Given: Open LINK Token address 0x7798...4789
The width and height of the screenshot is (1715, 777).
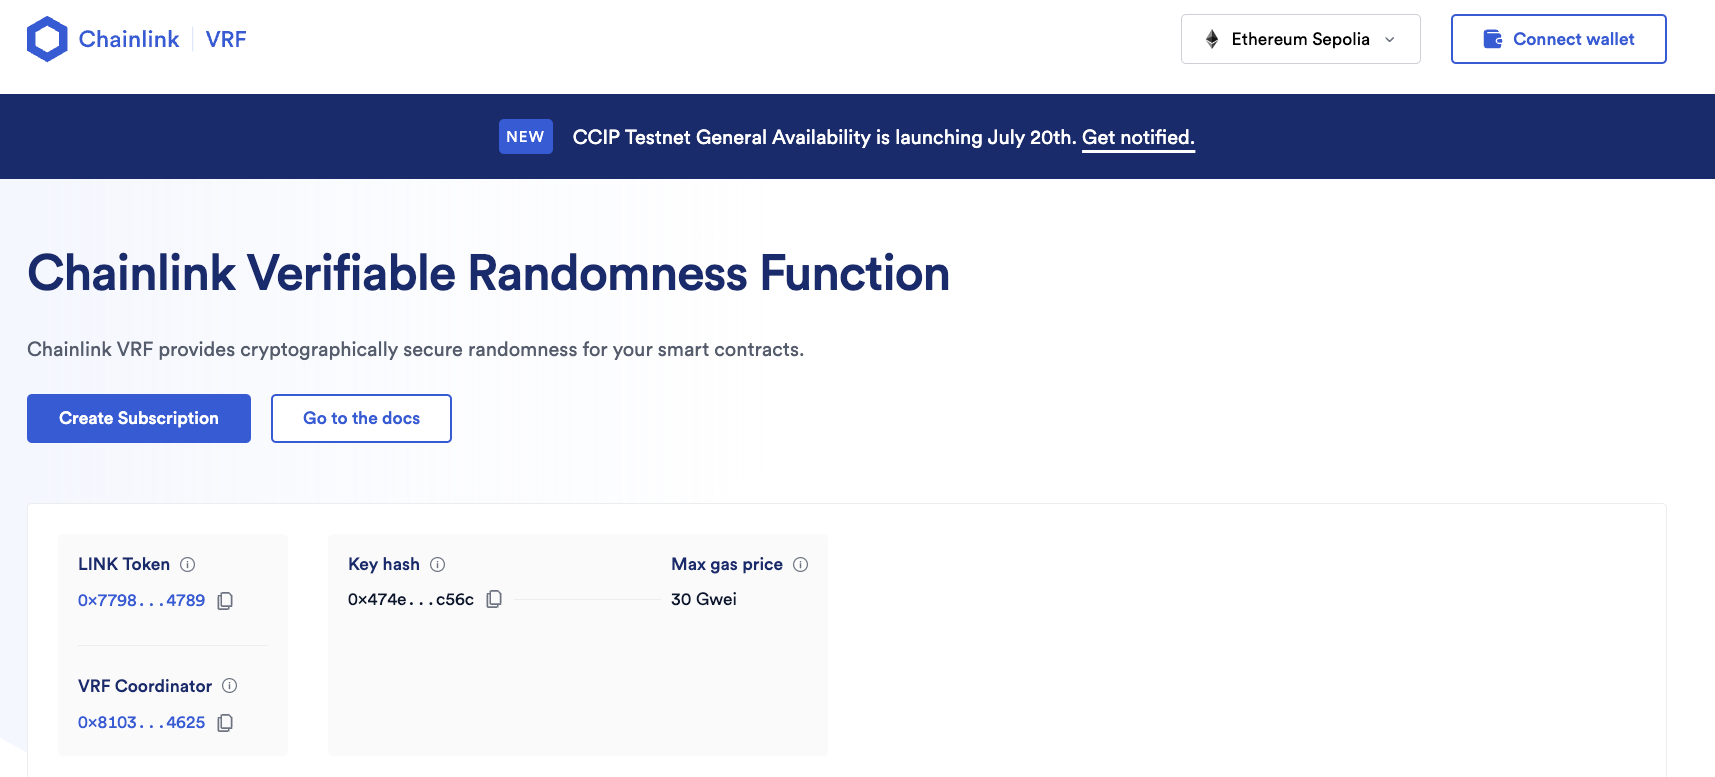Looking at the screenshot, I should [x=141, y=601].
